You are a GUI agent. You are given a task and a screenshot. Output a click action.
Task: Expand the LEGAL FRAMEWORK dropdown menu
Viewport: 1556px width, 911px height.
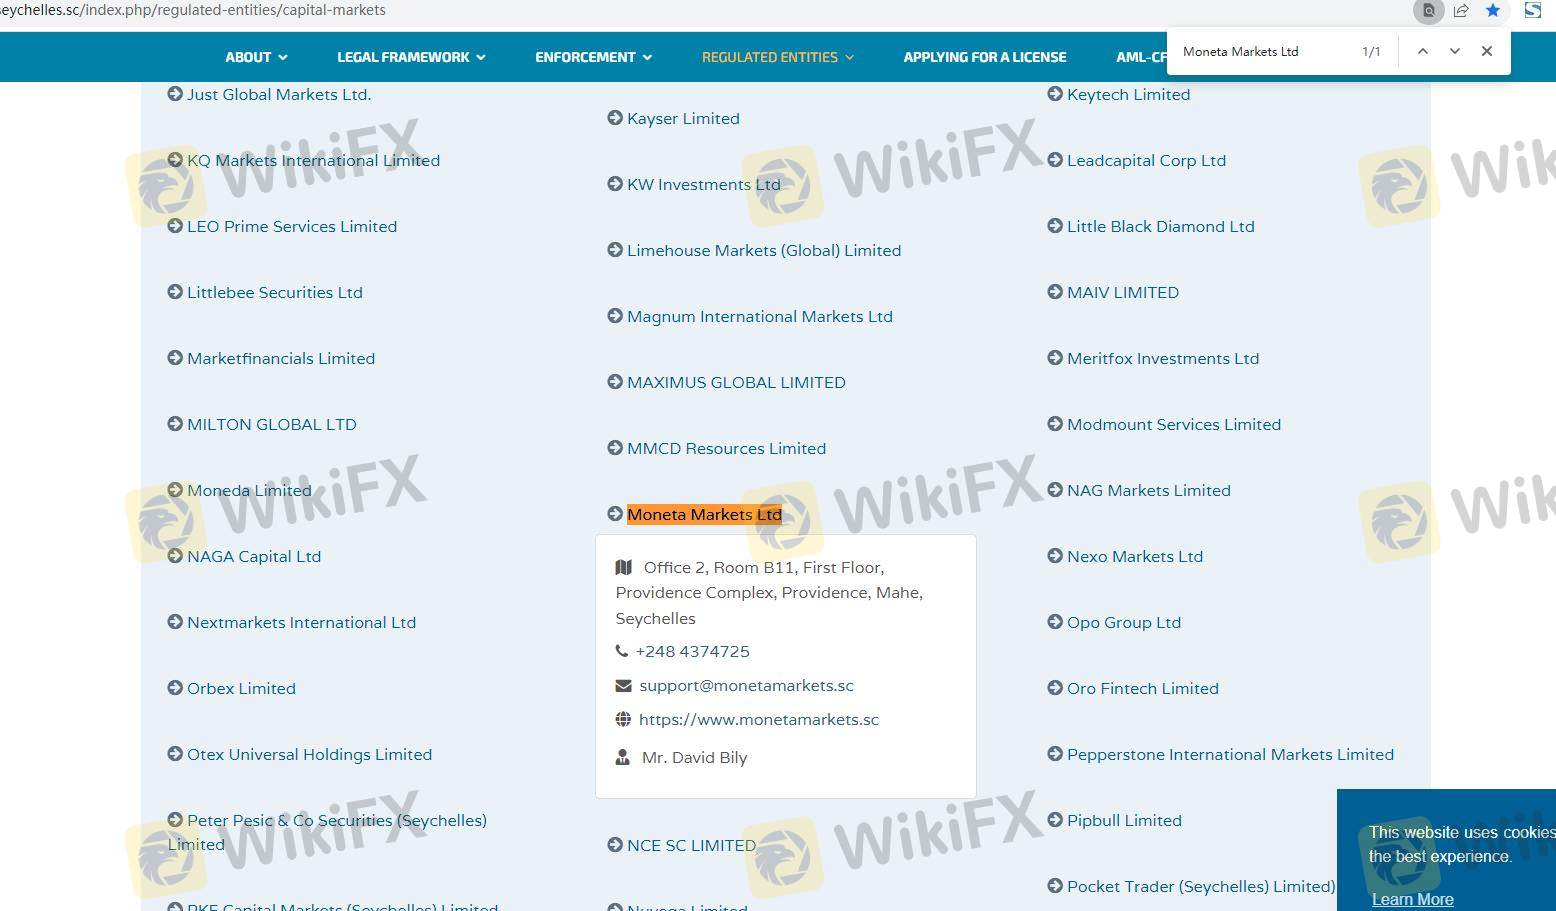click(x=411, y=57)
